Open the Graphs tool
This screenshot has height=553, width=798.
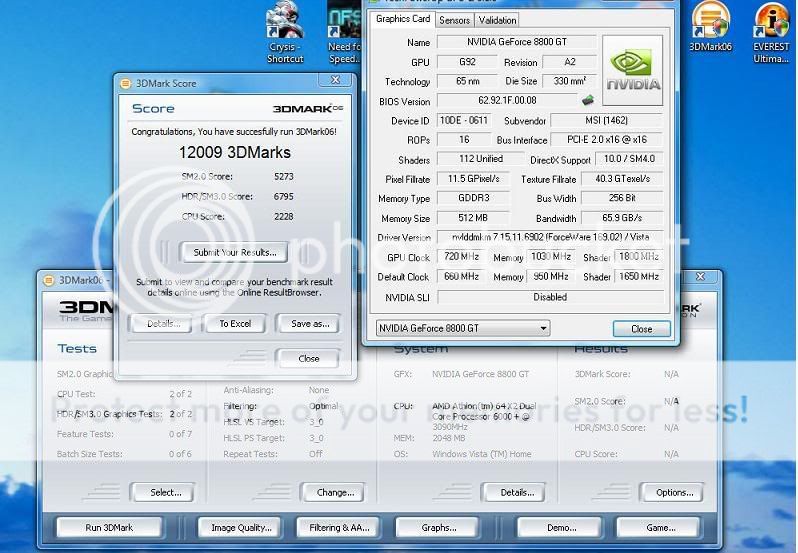click(x=438, y=528)
